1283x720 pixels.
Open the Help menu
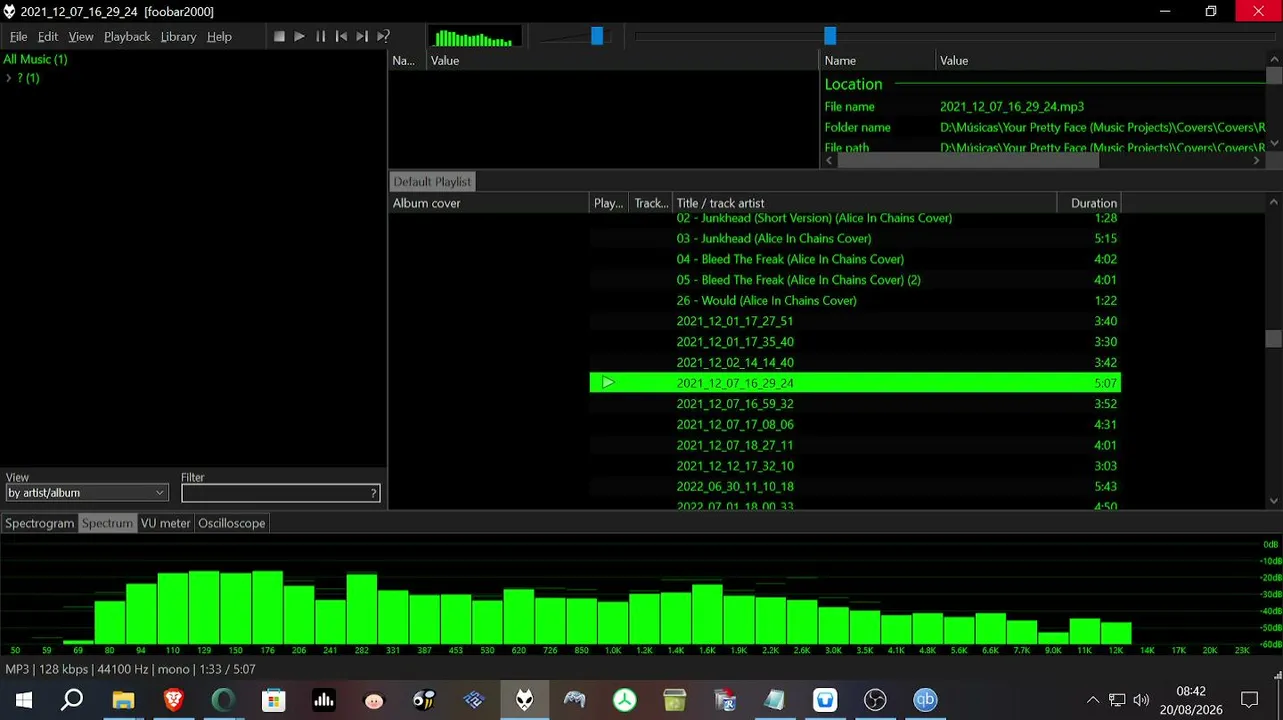point(219,37)
